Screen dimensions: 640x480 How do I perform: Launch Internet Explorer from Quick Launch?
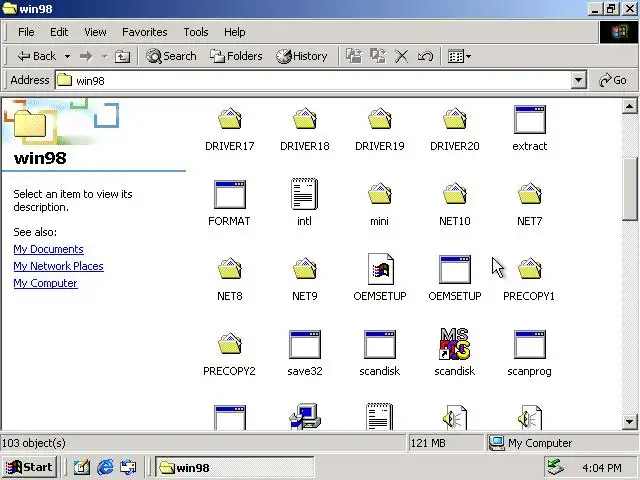click(105, 467)
